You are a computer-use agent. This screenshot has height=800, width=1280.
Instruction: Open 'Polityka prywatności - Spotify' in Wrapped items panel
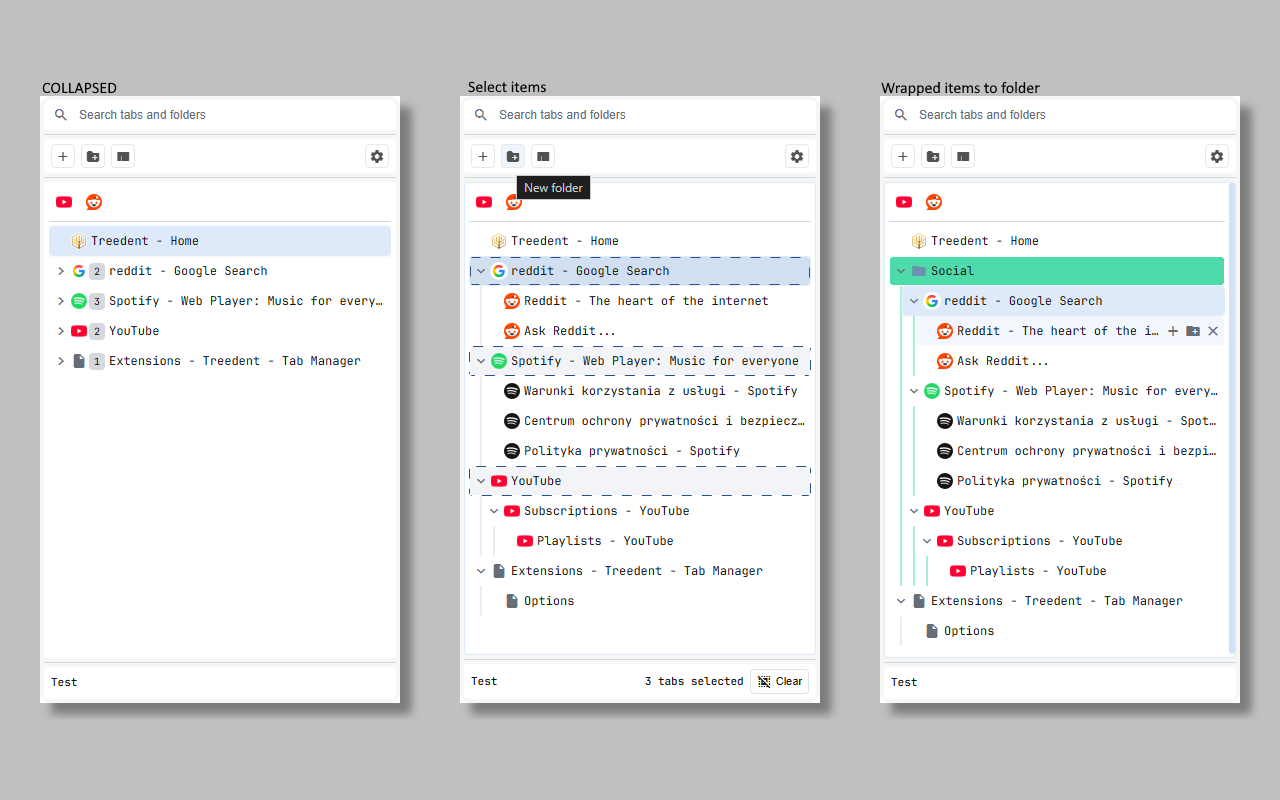[1069, 481]
